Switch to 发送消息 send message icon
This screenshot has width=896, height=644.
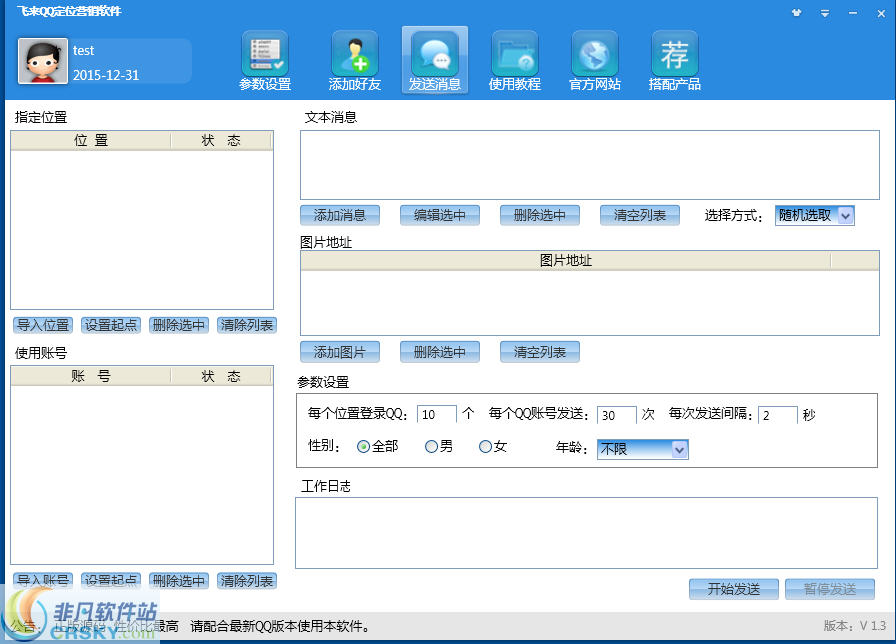434,60
